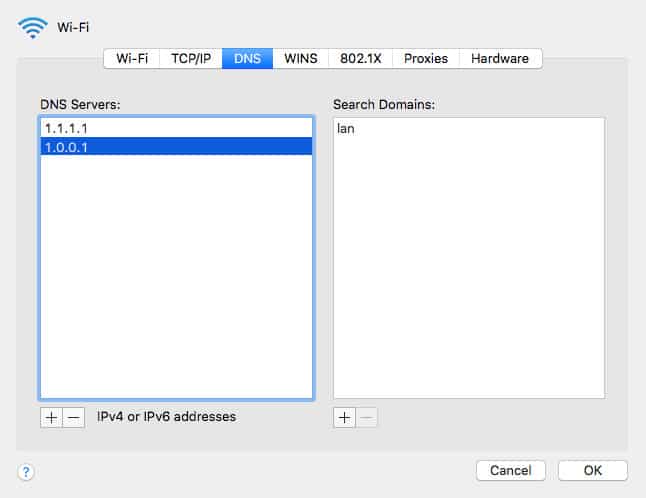Remove selected DNS server with minus button
The image size is (646, 498).
[74, 418]
